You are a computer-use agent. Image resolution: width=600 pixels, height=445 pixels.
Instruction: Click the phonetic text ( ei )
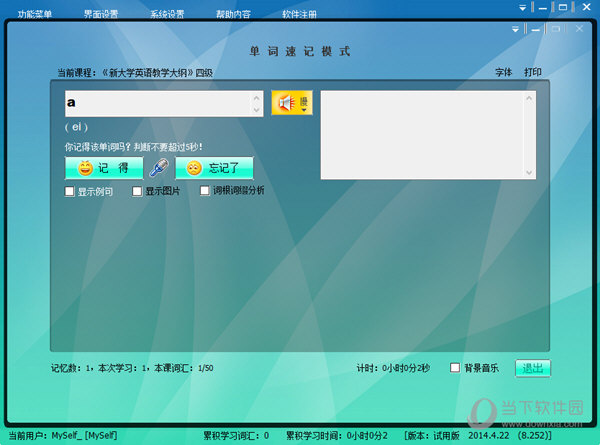tap(77, 127)
